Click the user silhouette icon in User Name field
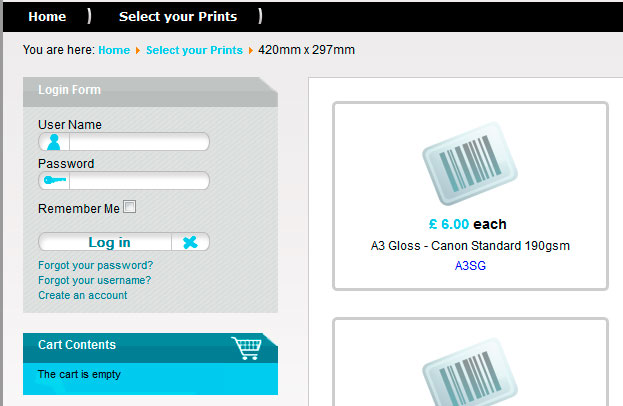This screenshot has height=406, width=623. click(x=54, y=142)
